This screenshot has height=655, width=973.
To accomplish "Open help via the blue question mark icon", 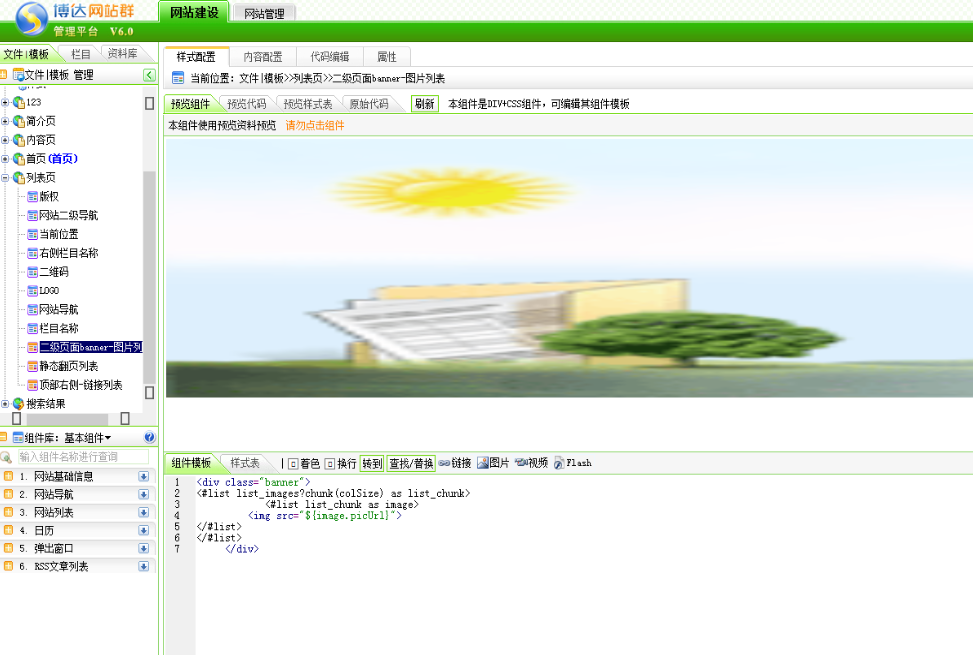I will click(150, 437).
